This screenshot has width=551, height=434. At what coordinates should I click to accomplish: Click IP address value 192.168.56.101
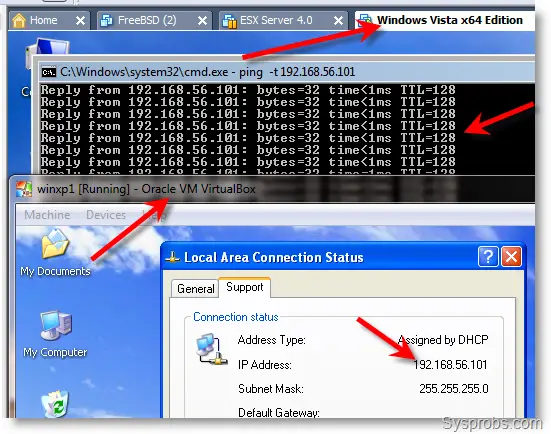[450, 365]
